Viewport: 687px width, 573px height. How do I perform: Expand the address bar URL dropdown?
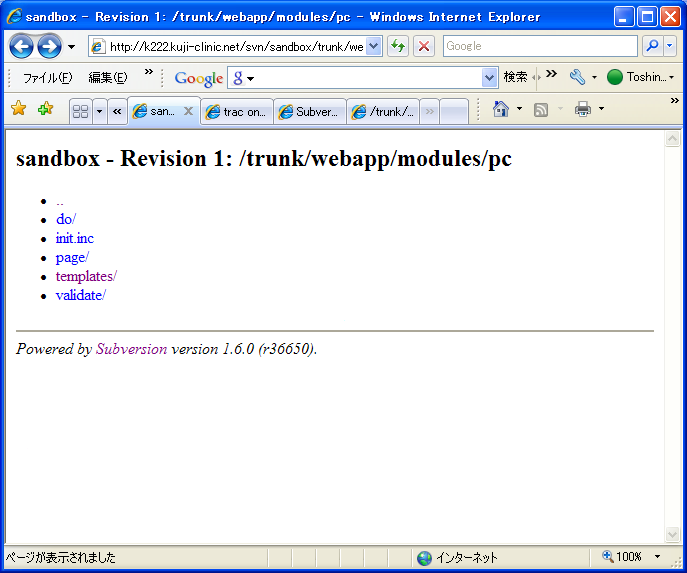coord(374,46)
